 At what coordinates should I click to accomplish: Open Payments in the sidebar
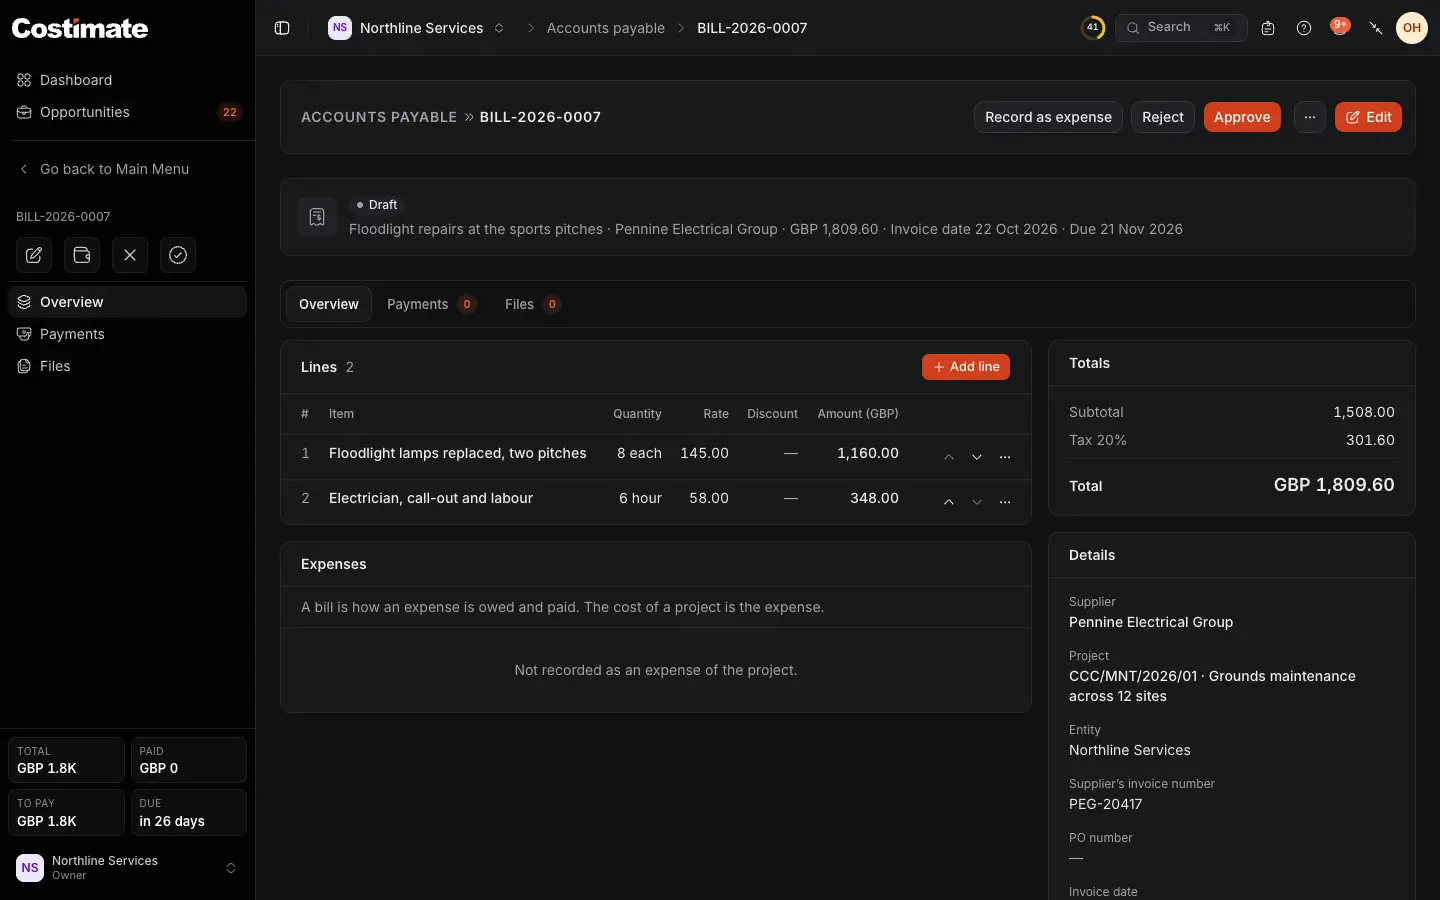127,334
